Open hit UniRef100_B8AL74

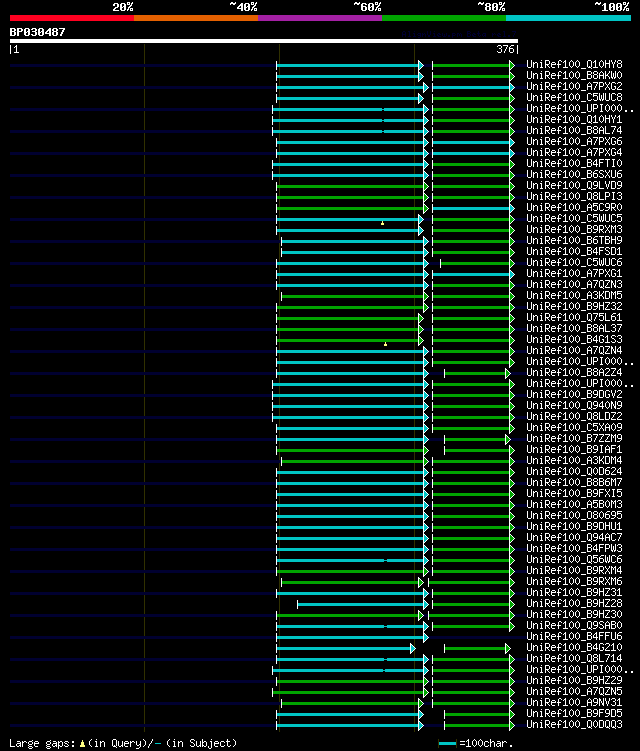[x=574, y=130]
